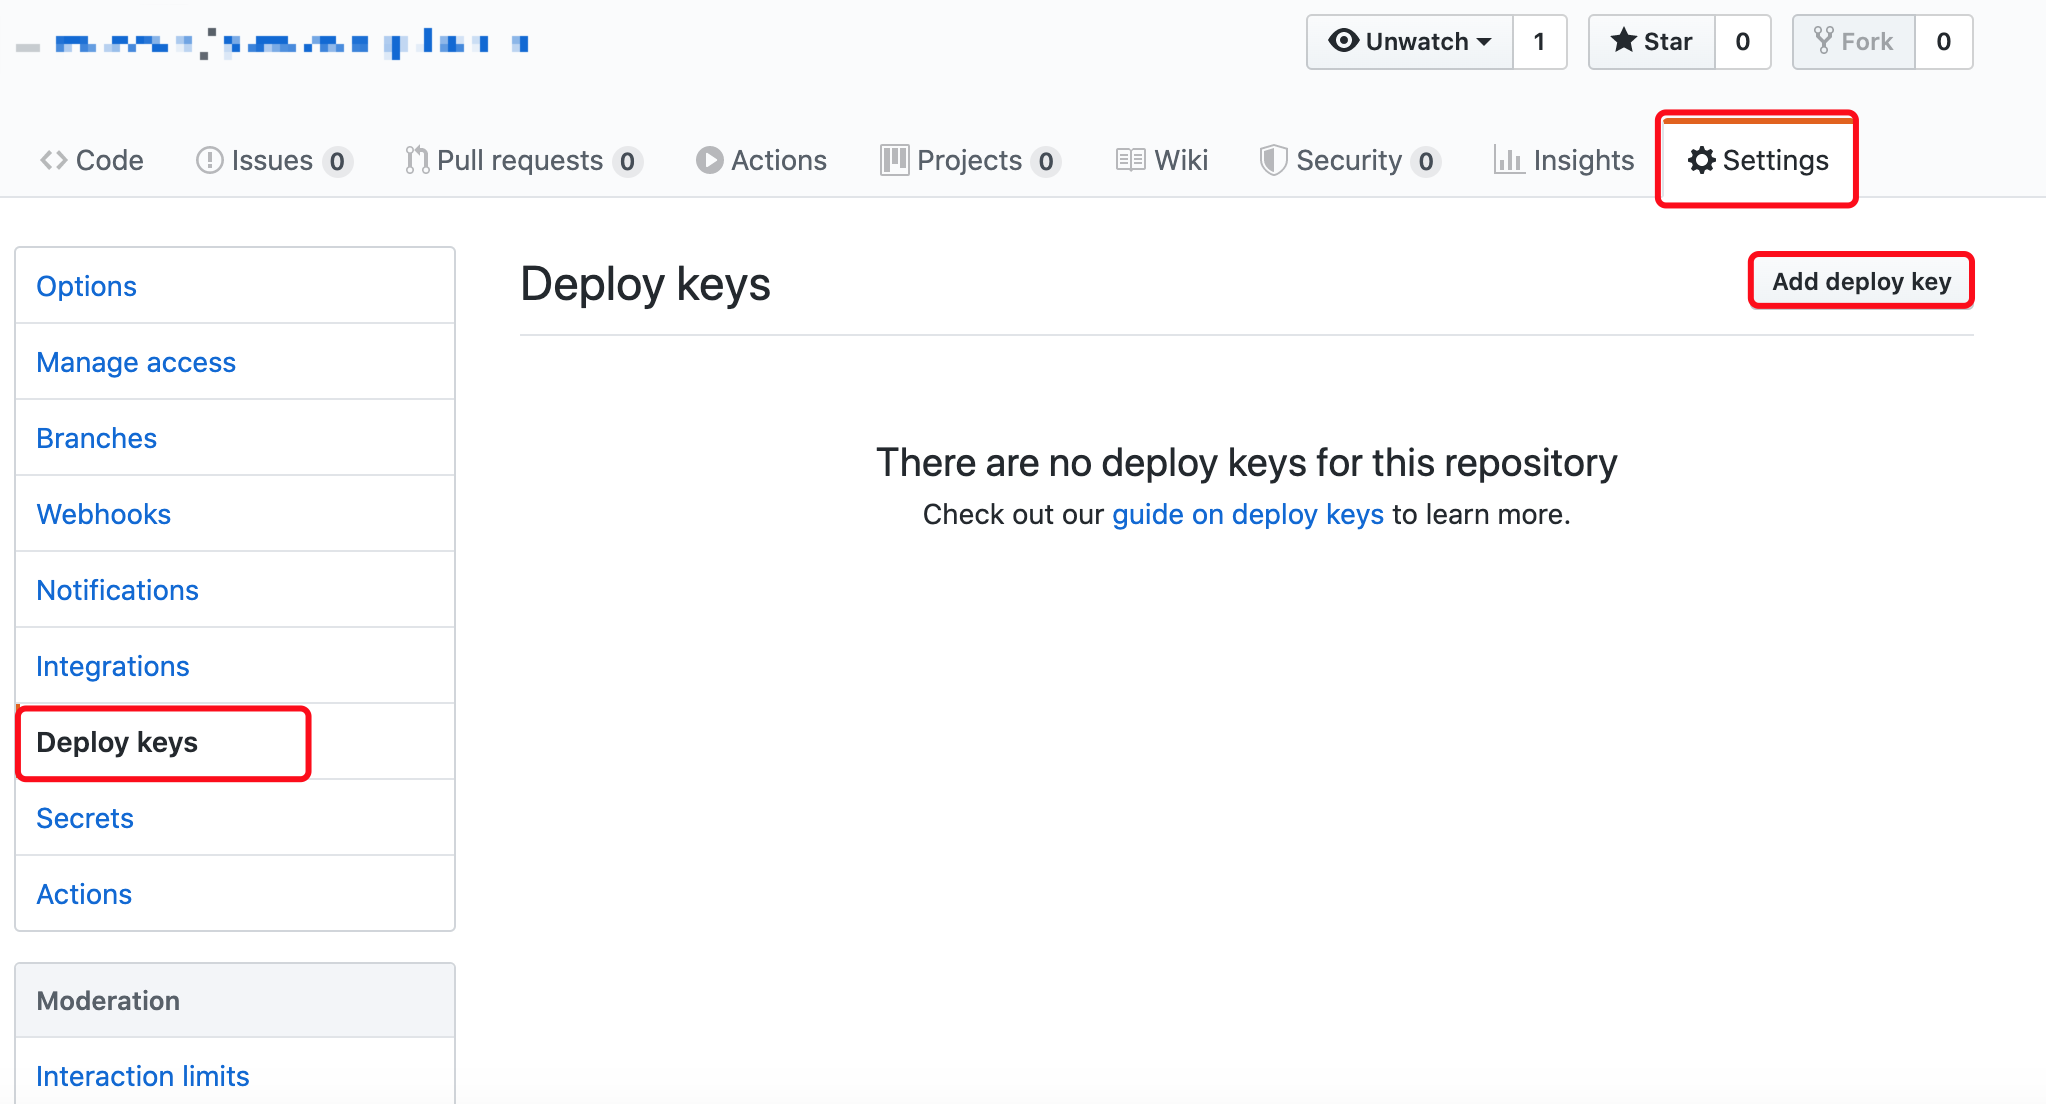Open Interaction limits under Moderation
Image resolution: width=2046 pixels, height=1104 pixels.
point(142,1076)
